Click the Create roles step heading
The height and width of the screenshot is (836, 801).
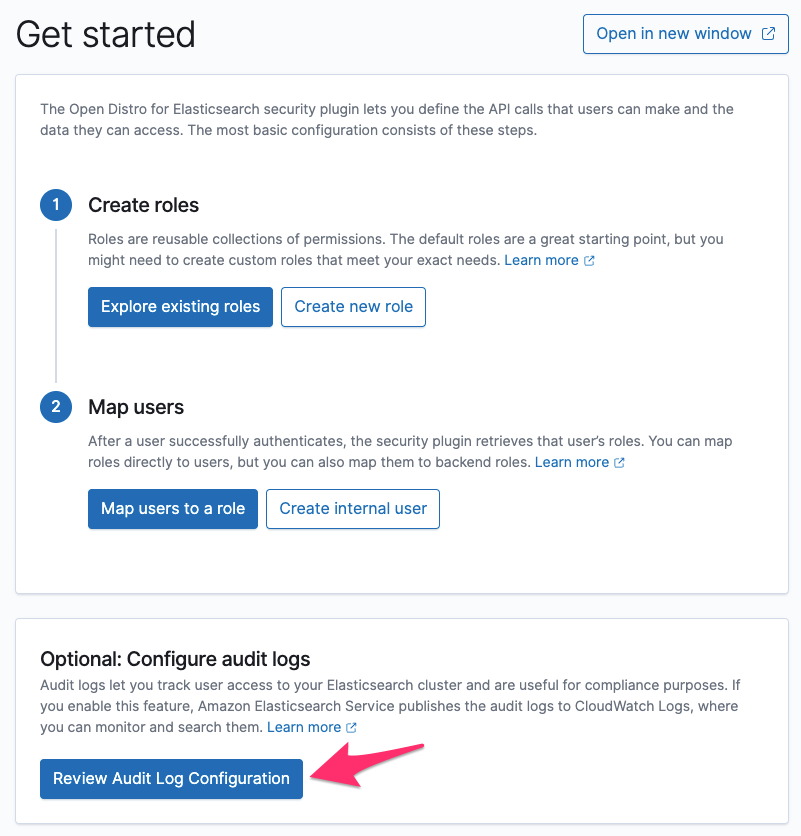point(143,205)
